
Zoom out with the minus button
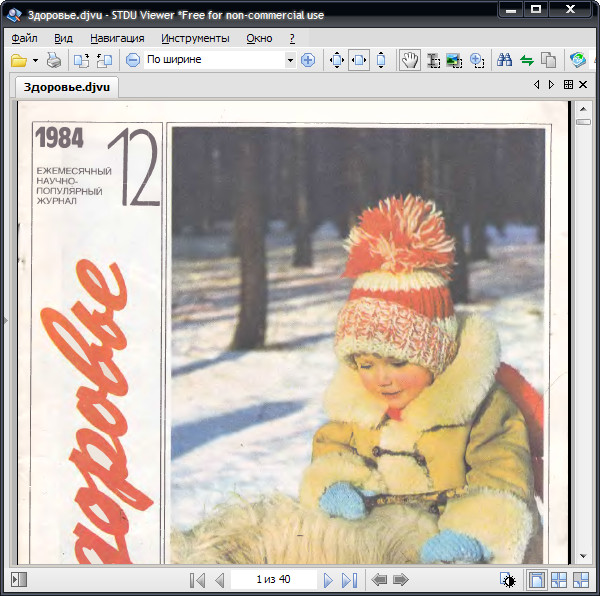pos(133,60)
